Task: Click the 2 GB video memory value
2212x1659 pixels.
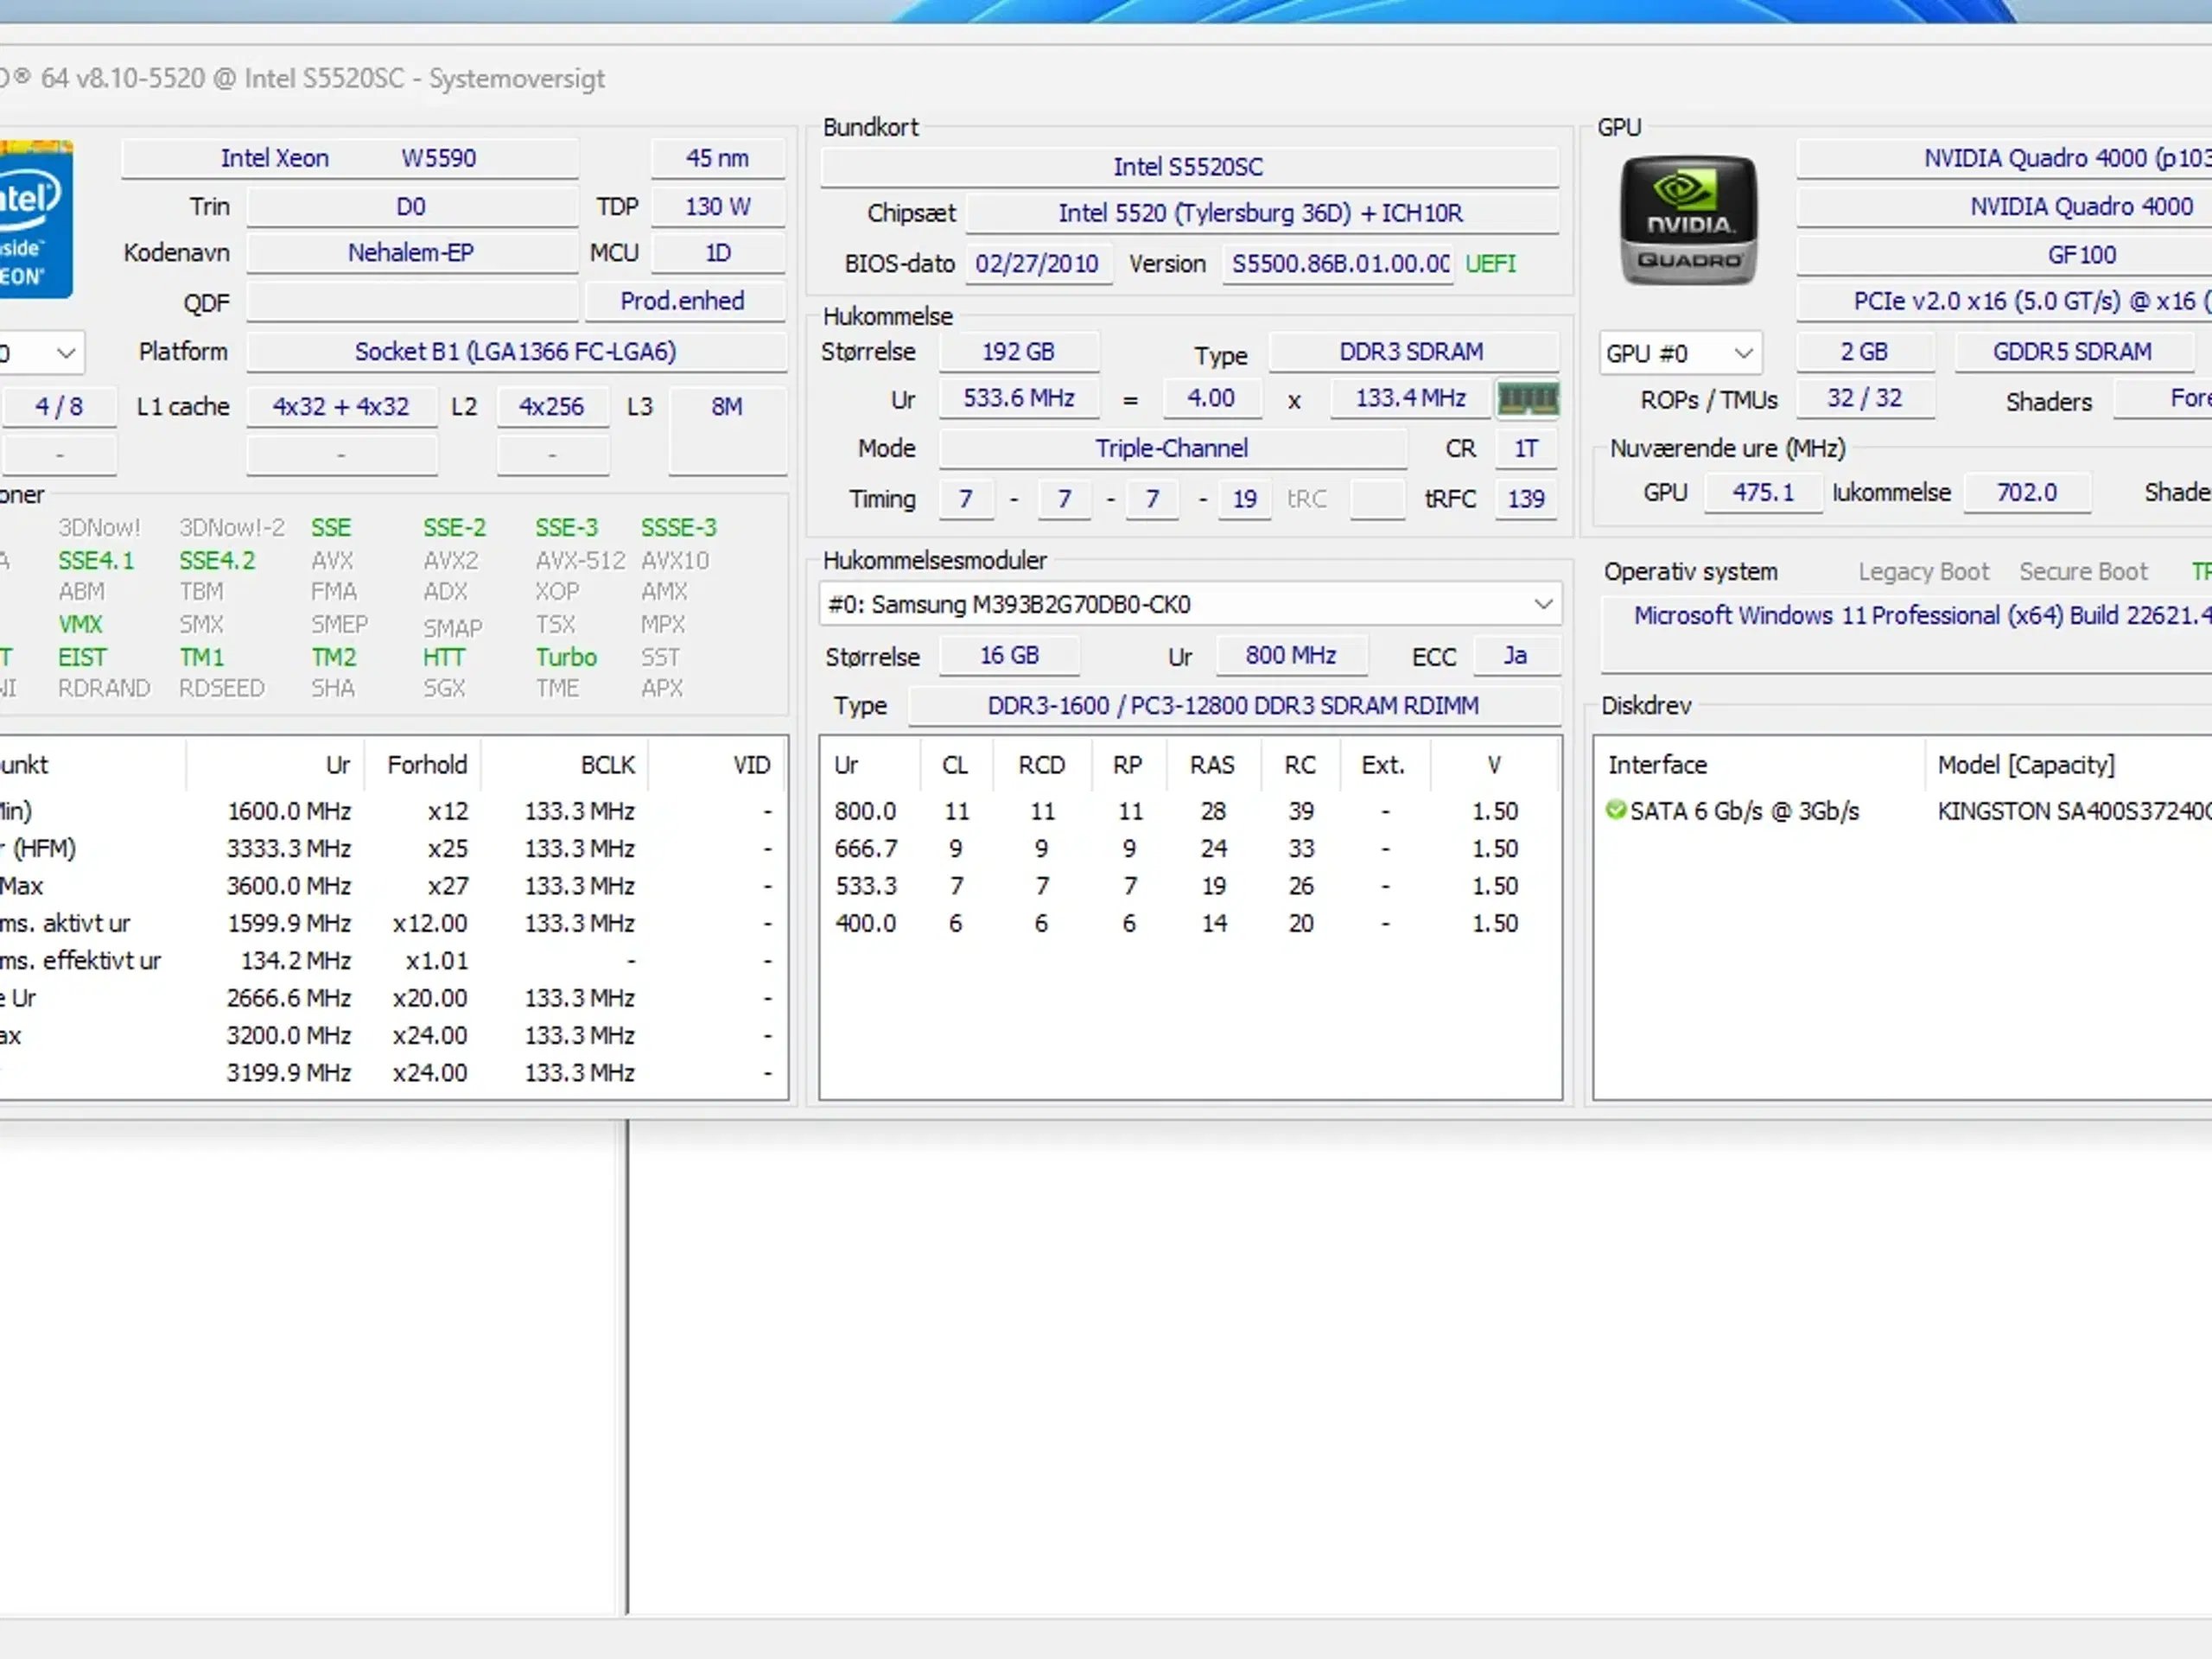Action: pos(1865,352)
